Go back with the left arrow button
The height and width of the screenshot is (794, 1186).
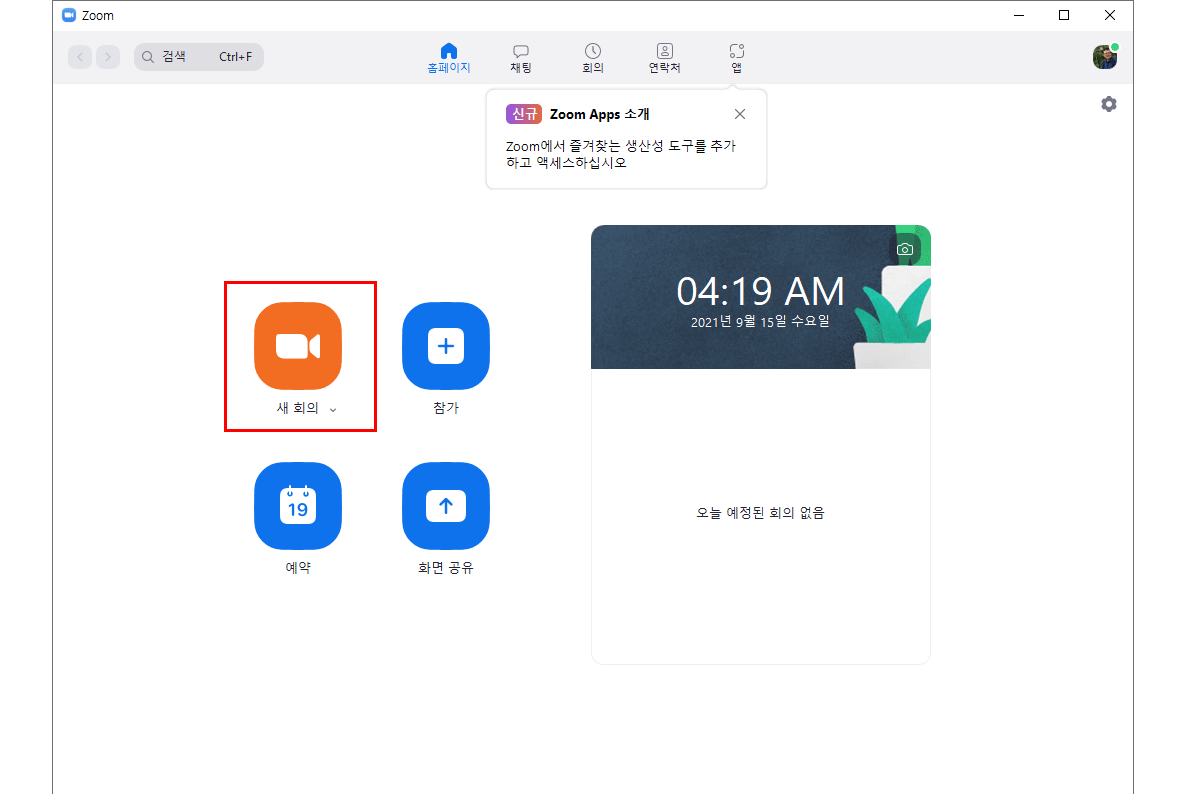click(x=80, y=57)
